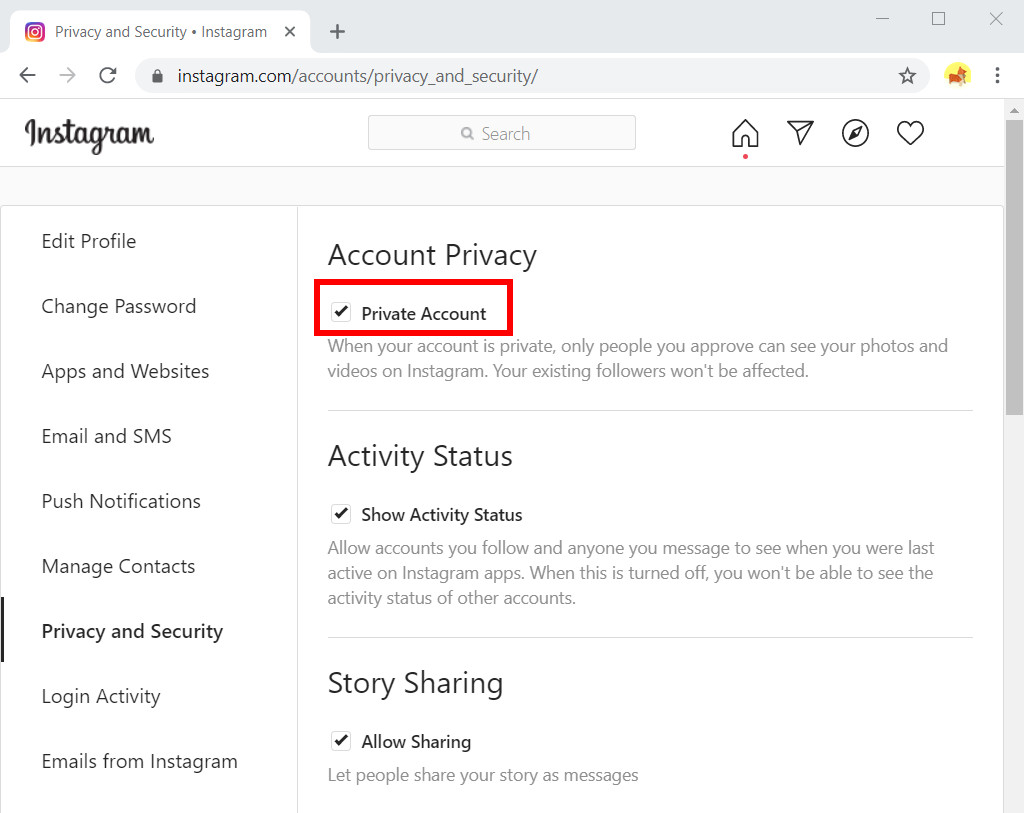Select the Privacy and Security browser tab

coord(159,31)
